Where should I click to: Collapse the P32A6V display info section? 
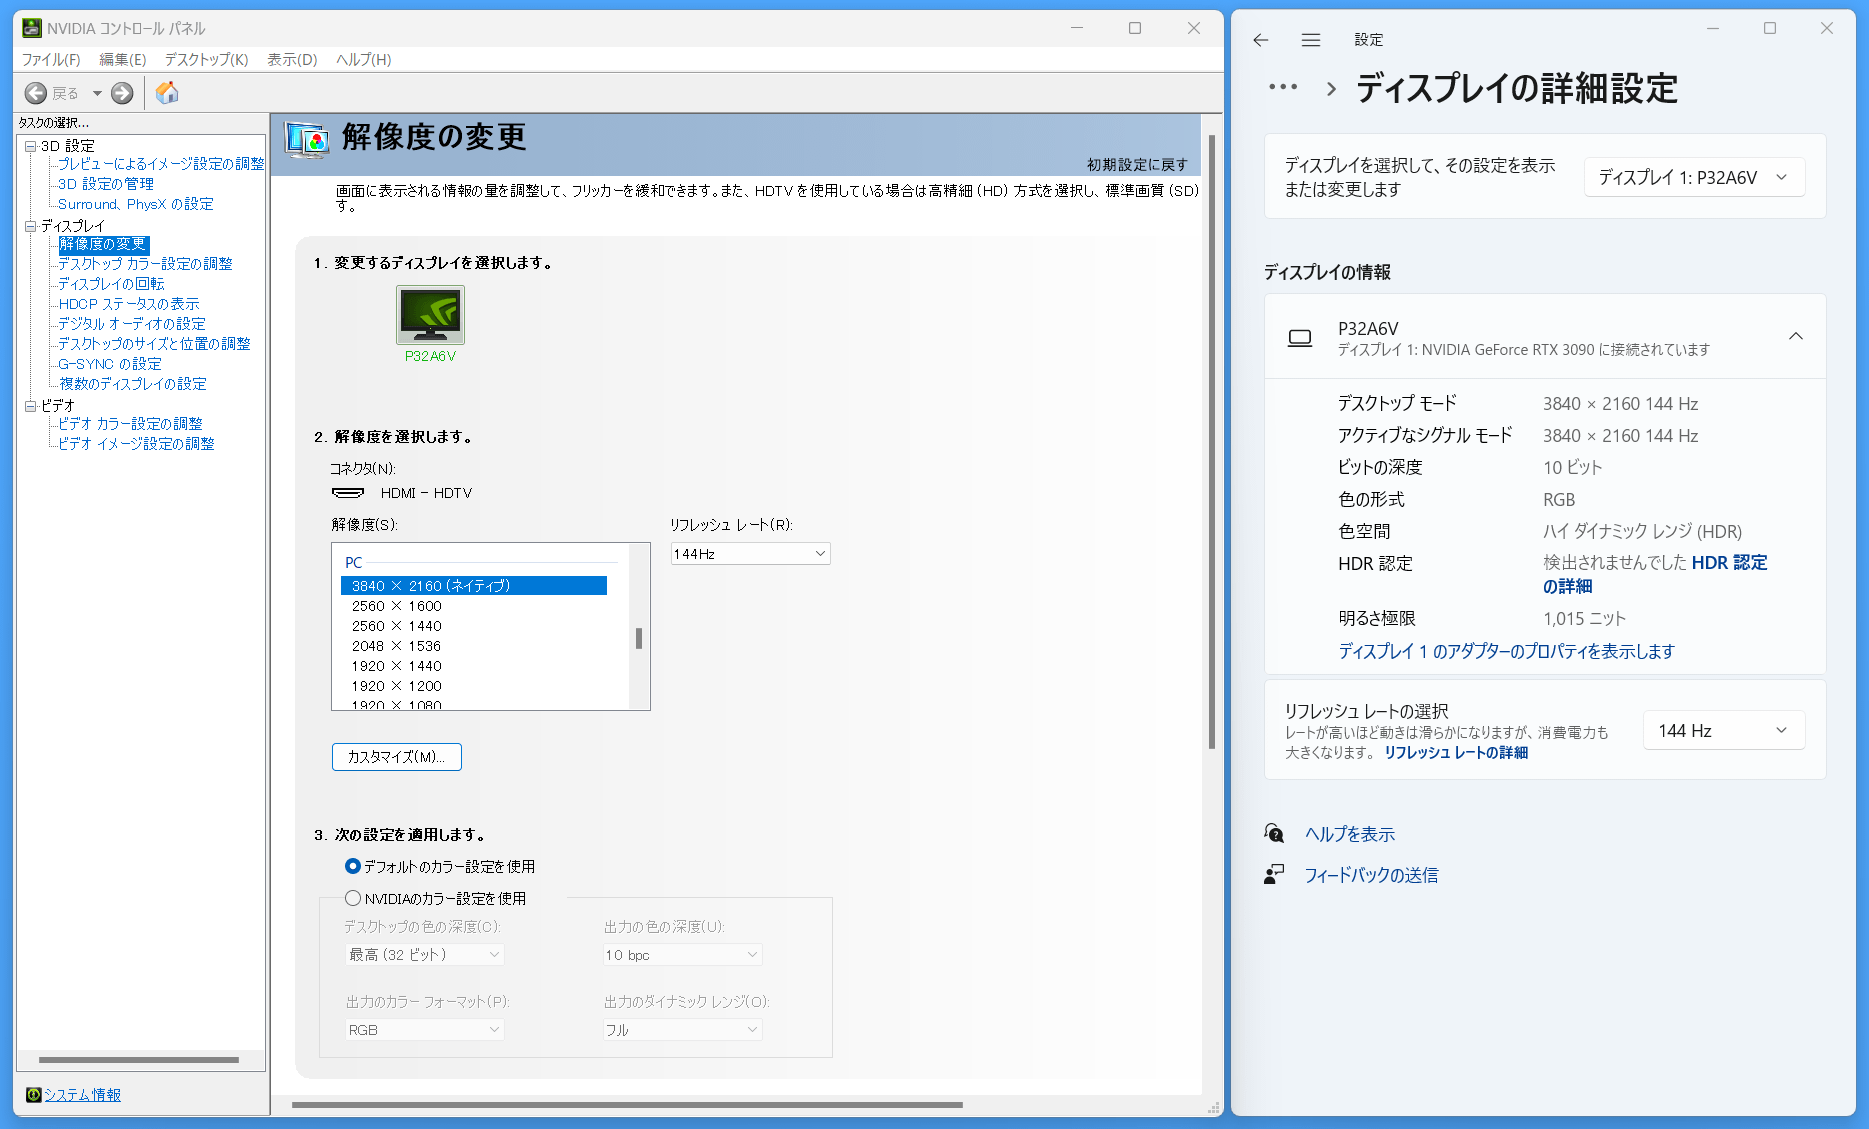tap(1795, 336)
